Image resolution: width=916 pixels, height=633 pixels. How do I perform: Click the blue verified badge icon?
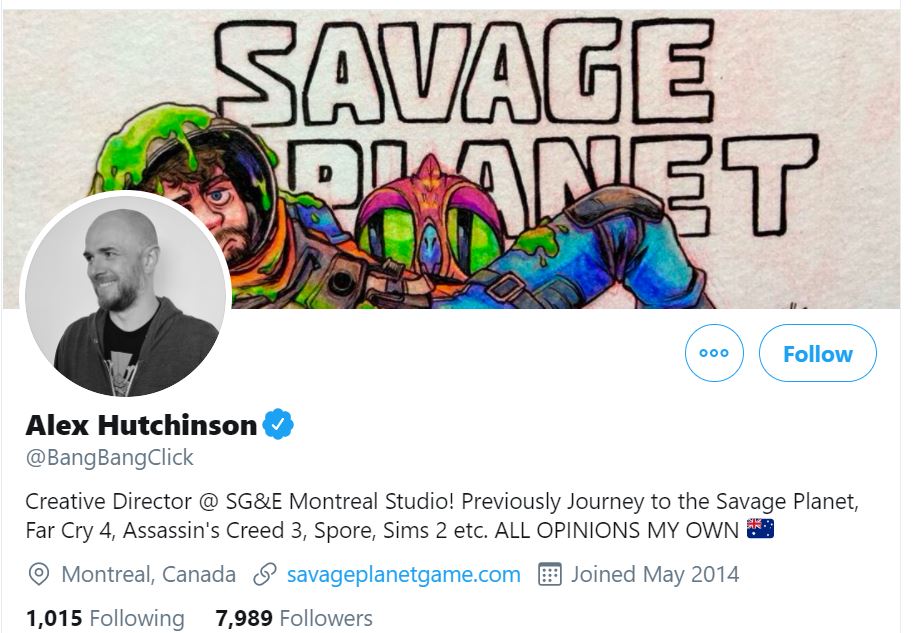click(x=278, y=425)
